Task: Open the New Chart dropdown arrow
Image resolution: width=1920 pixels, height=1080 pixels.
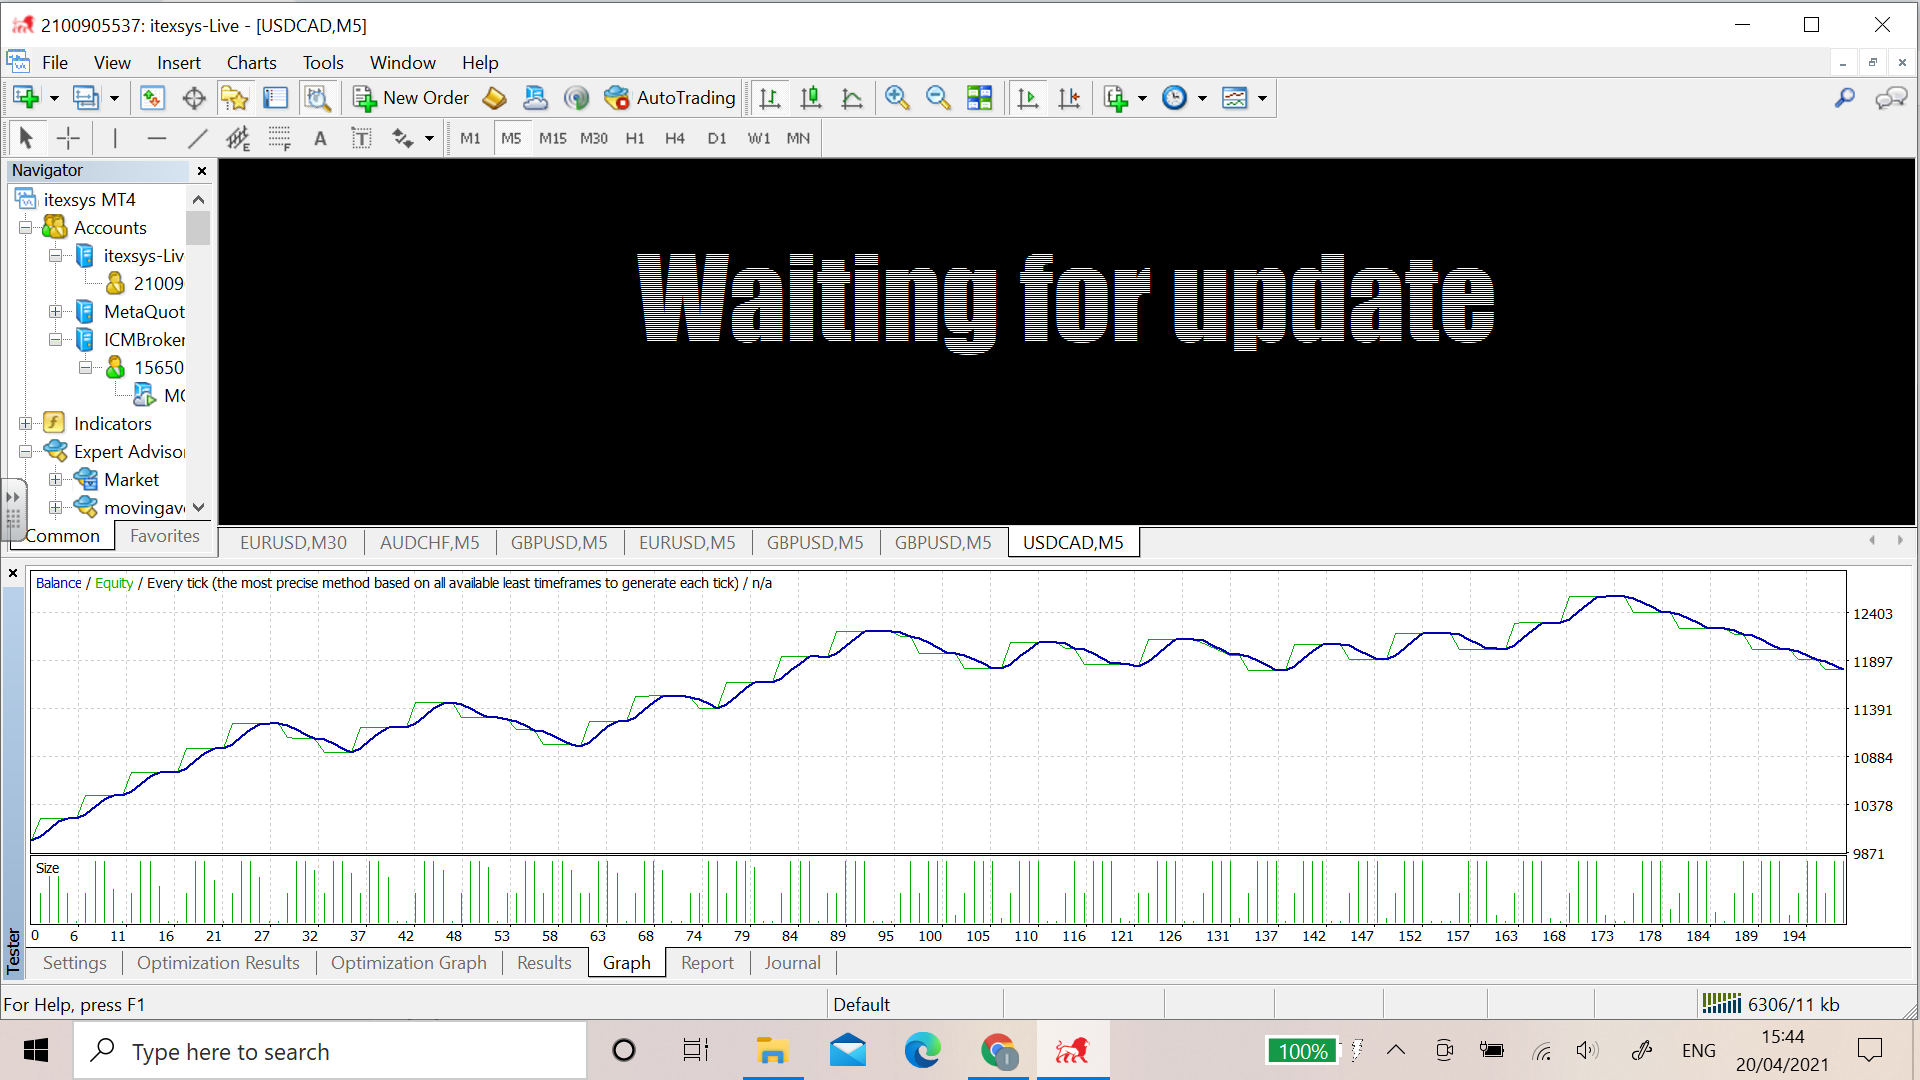Action: pos(54,98)
